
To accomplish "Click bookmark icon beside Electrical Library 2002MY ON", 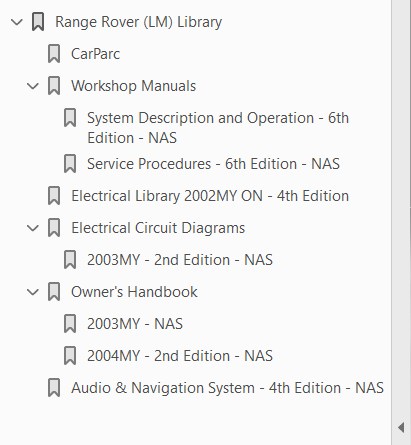I will click(54, 196).
